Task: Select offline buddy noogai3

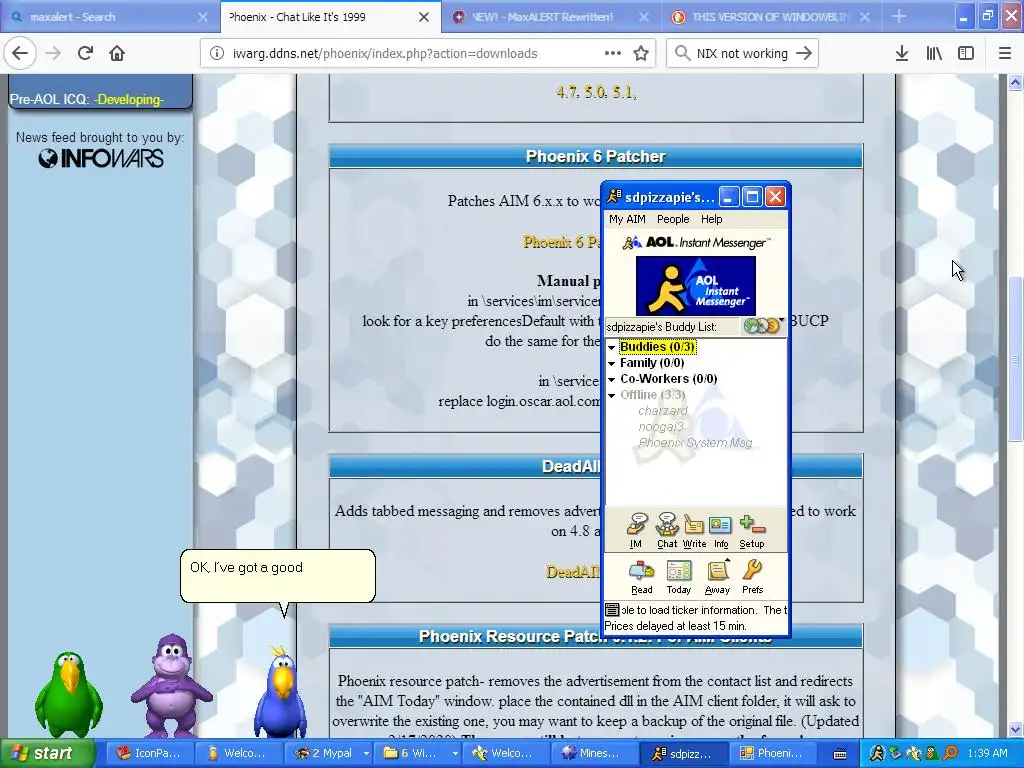Action: [x=660, y=426]
